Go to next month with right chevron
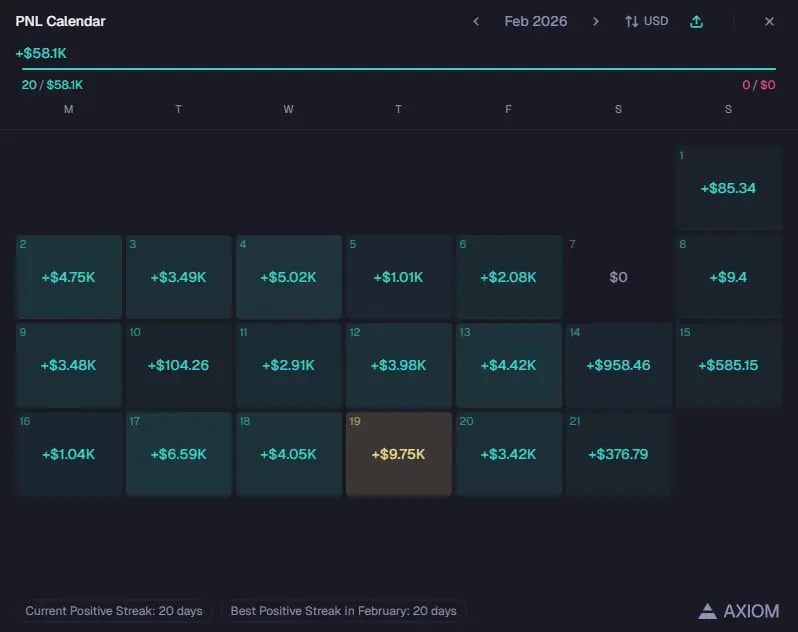 (595, 21)
